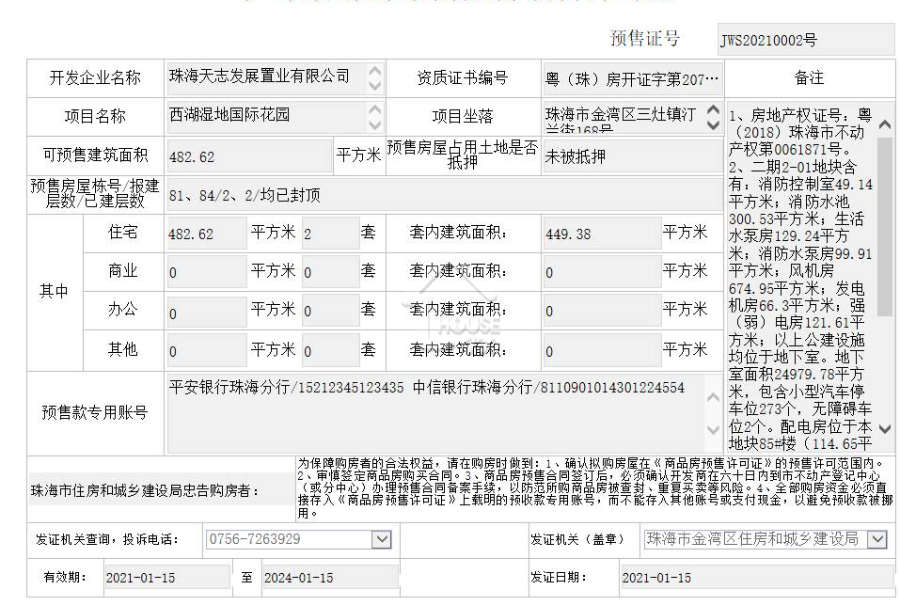Image resolution: width=900 pixels, height=600 pixels.
Task: Click remarks scrollbar up arrow
Action: coord(885,125)
